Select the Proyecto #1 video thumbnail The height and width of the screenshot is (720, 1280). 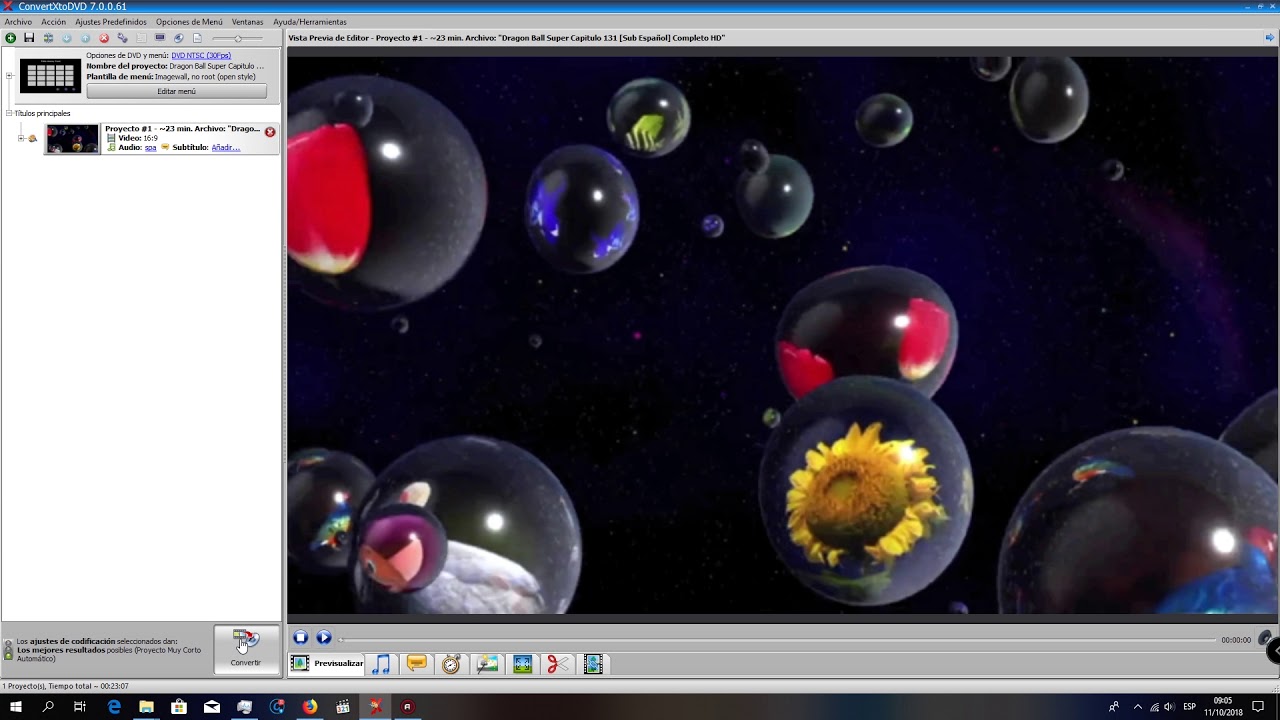pos(72,138)
